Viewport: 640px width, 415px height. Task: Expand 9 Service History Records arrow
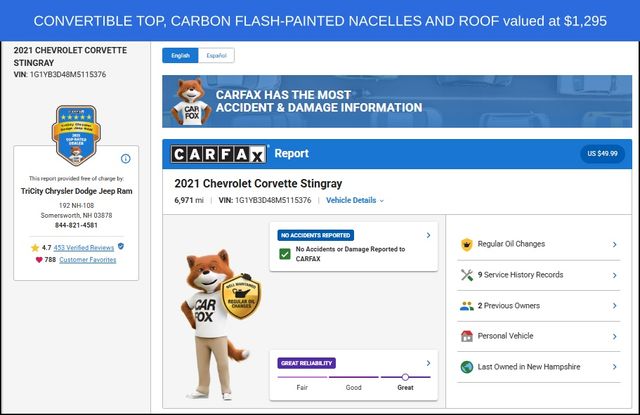point(614,275)
